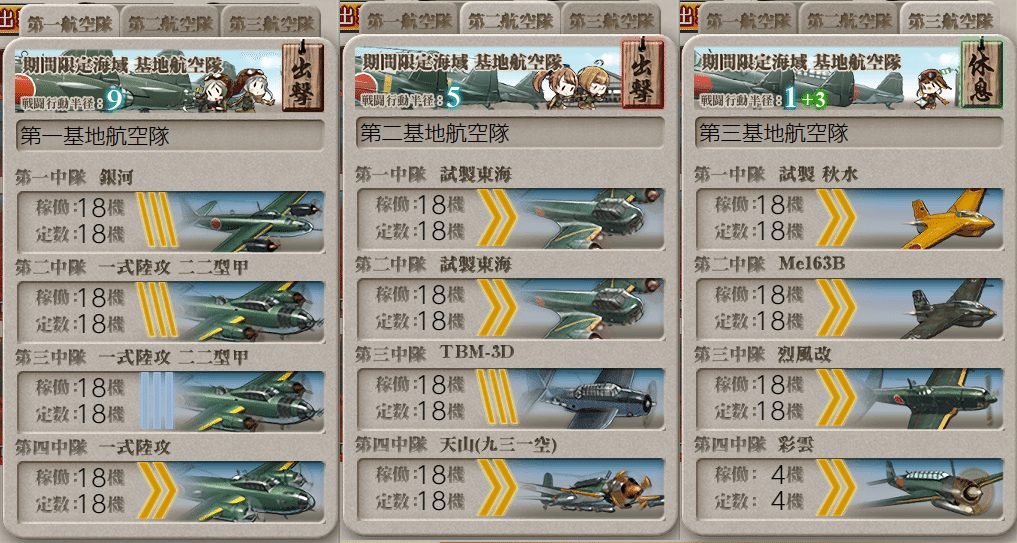Select the fourth squadron 一式陸攻 plane image
This screenshot has width=1017, height=543.
(252, 491)
